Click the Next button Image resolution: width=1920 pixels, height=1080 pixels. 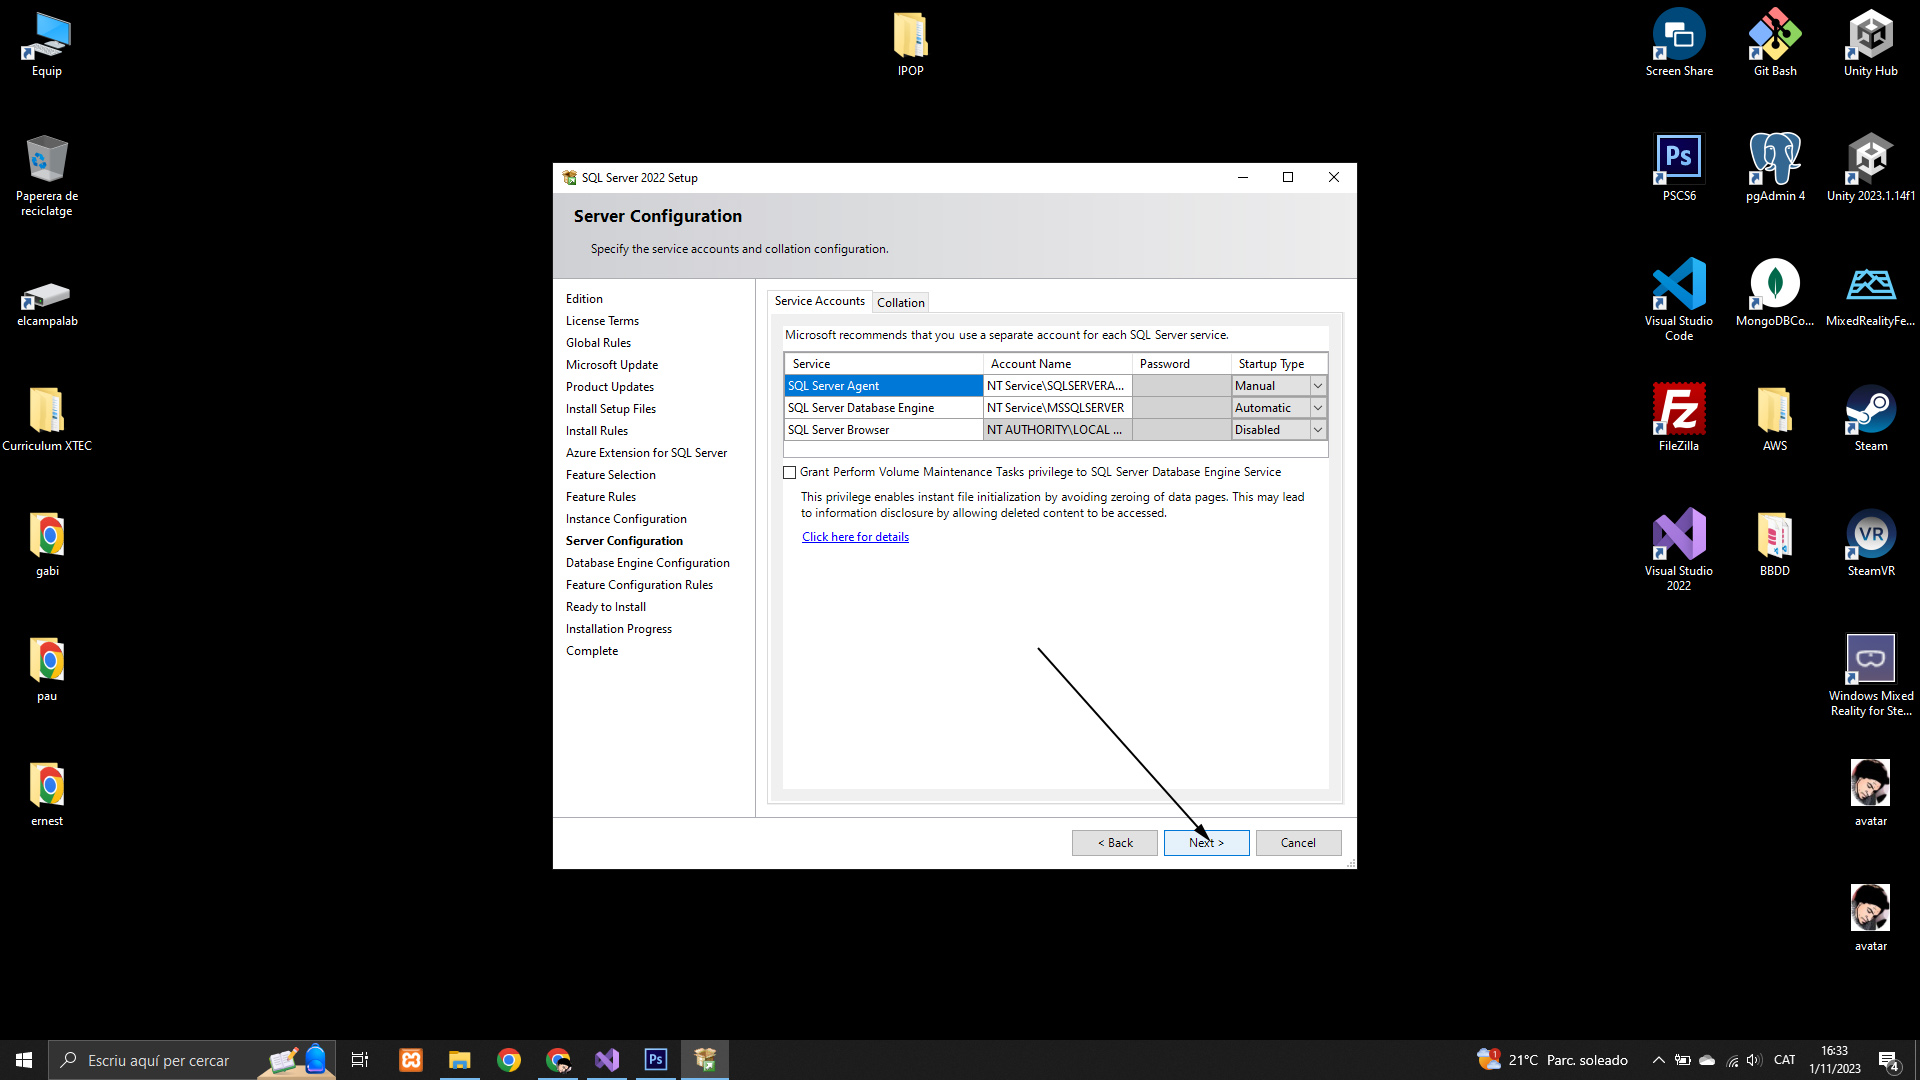1206,843
